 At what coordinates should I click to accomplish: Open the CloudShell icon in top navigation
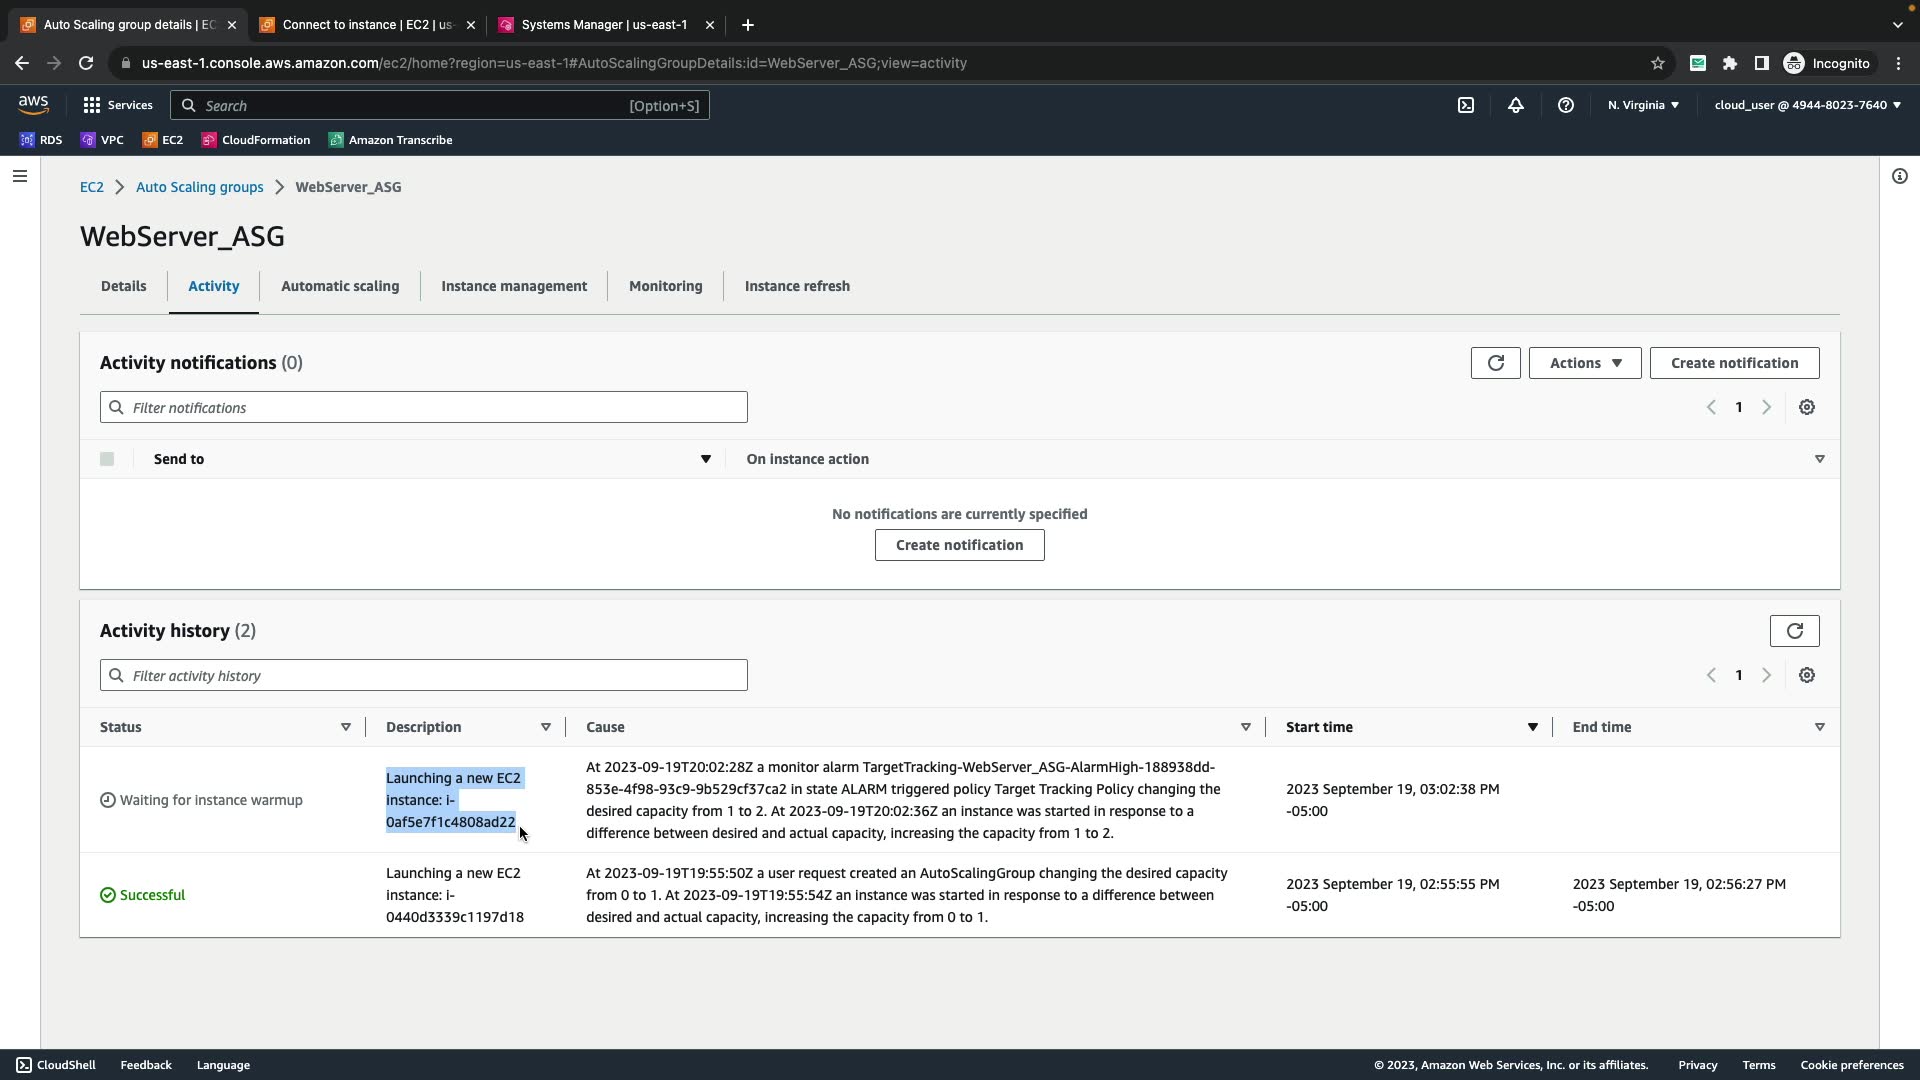[1466, 105]
